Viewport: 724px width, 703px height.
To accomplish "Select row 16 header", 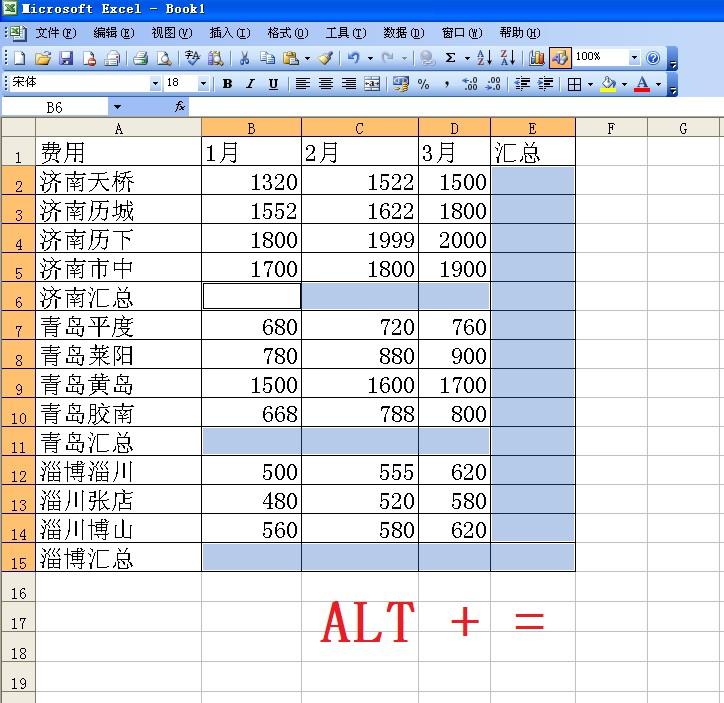I will tap(18, 587).
